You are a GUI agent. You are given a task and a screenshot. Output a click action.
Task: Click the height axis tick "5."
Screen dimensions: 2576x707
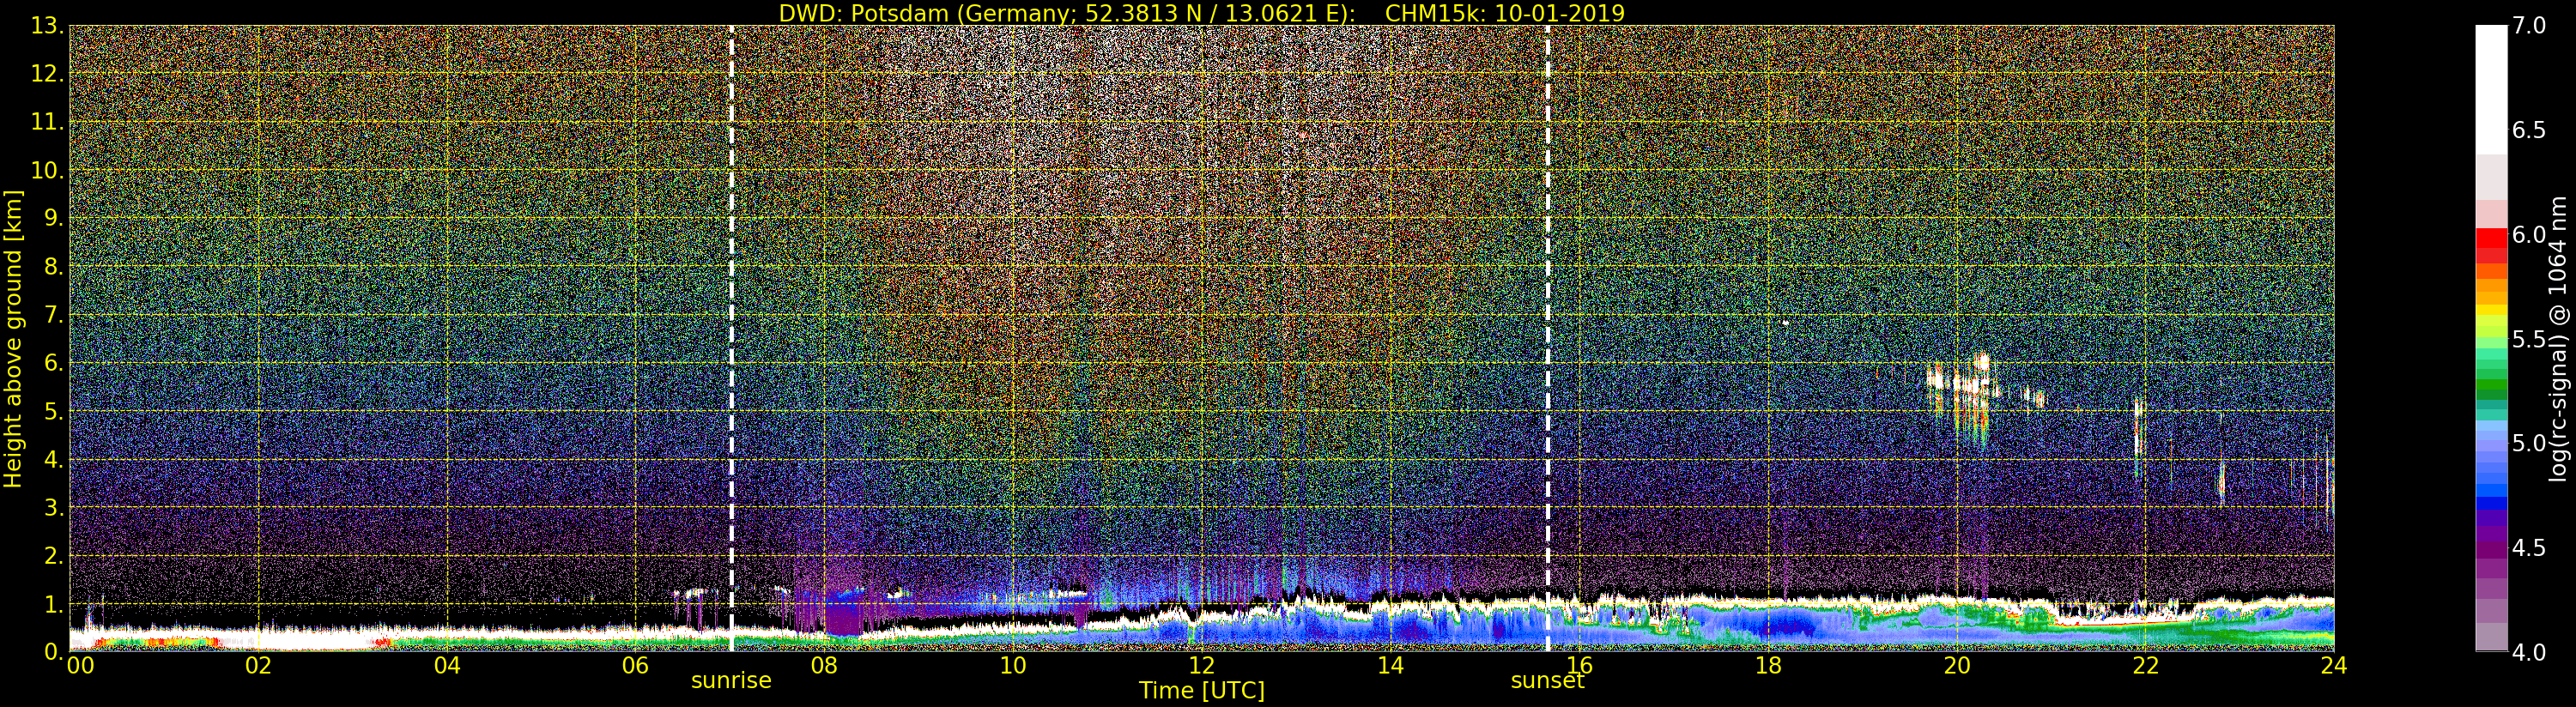point(53,411)
